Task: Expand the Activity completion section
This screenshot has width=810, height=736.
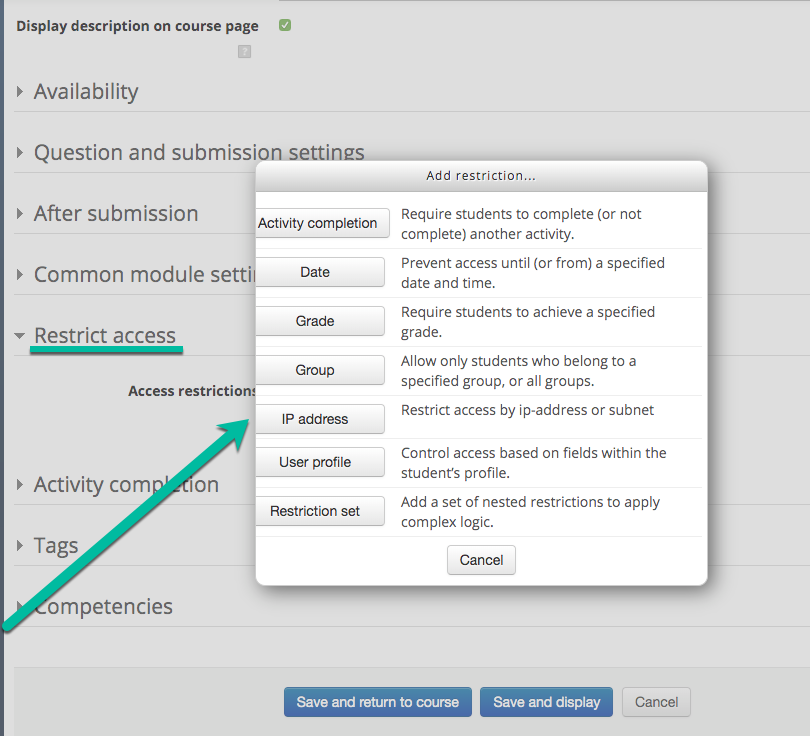Action: click(x=126, y=484)
